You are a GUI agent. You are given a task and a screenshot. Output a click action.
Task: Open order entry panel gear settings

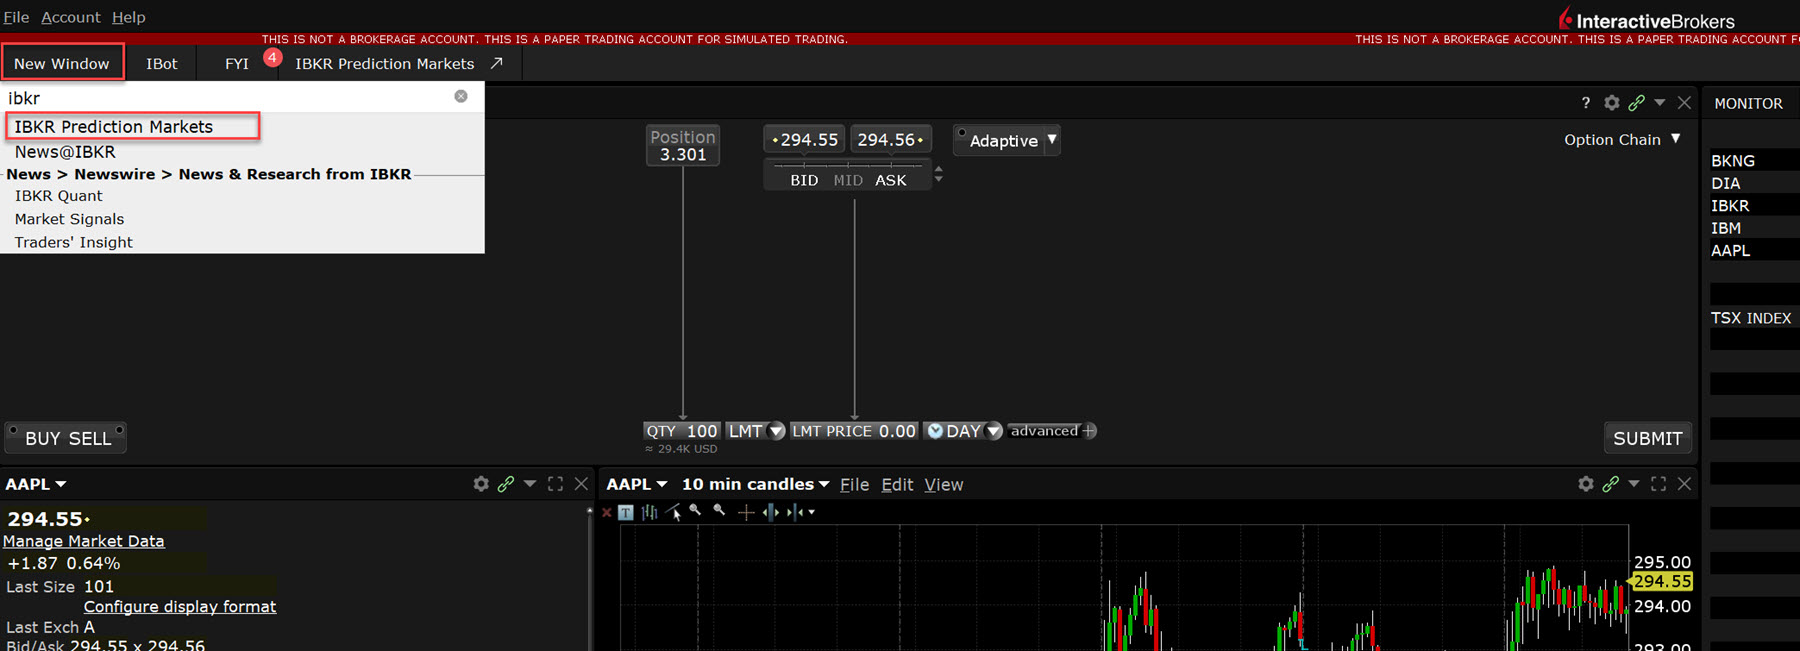[1611, 103]
